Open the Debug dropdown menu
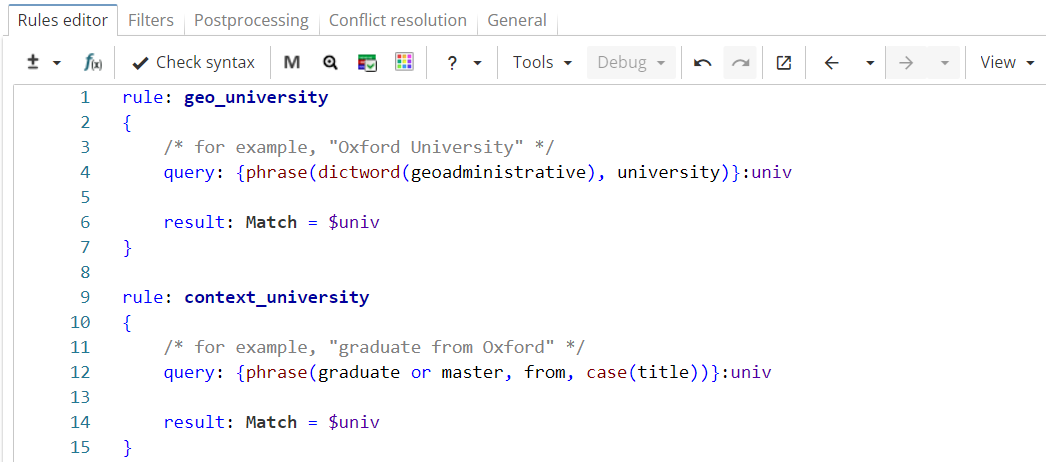The width and height of the screenshot is (1046, 462). click(631, 63)
